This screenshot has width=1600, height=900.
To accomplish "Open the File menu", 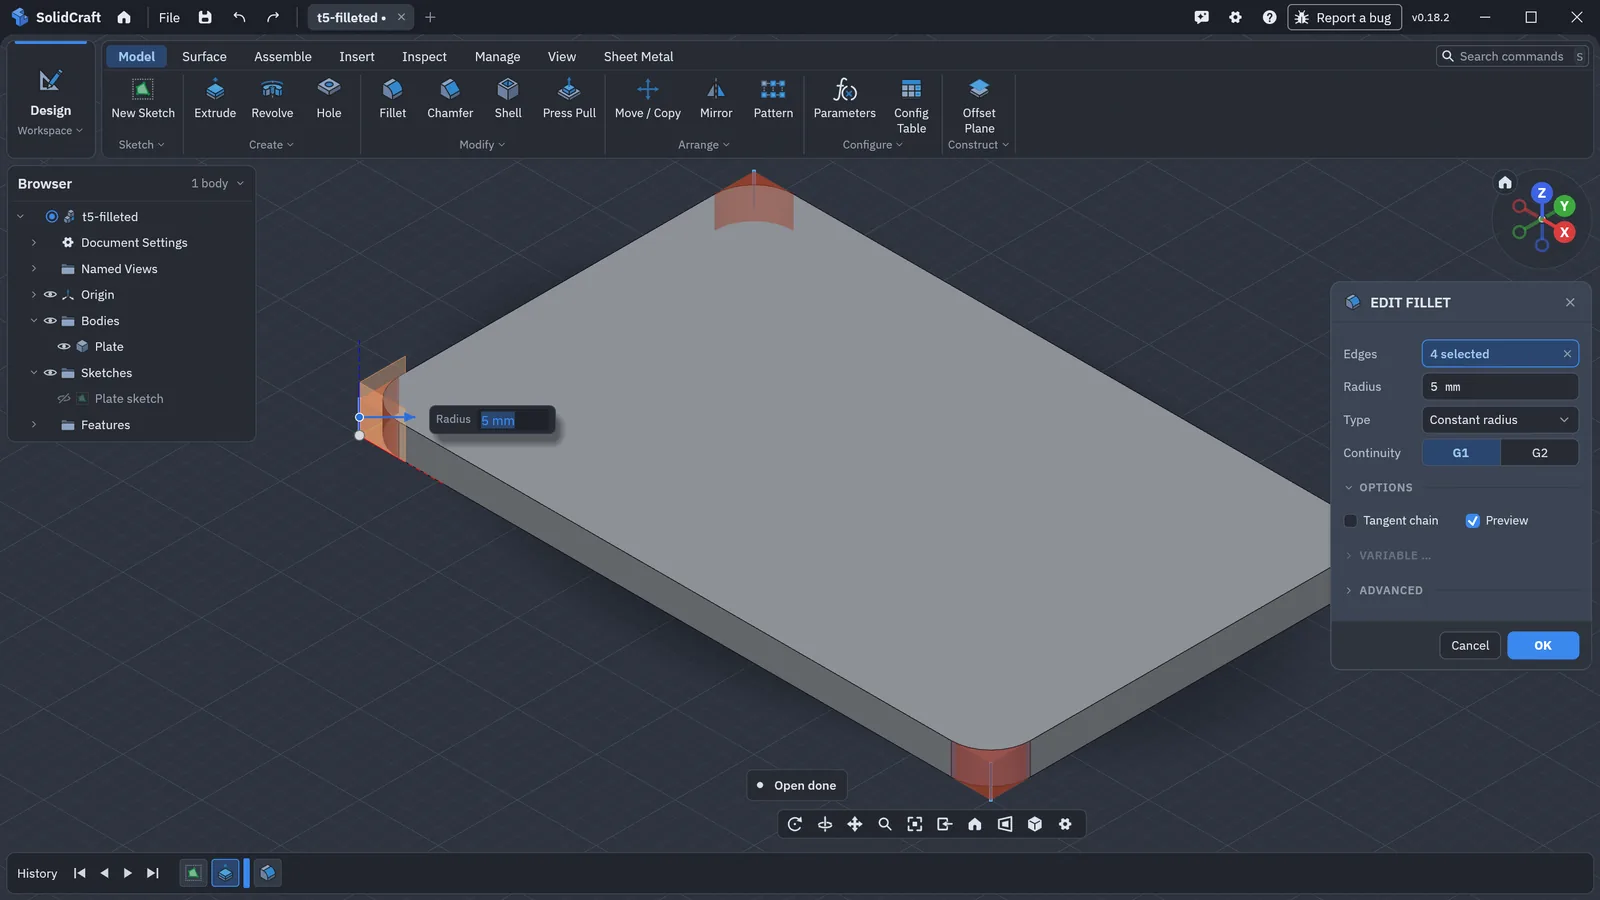I will click(x=169, y=17).
